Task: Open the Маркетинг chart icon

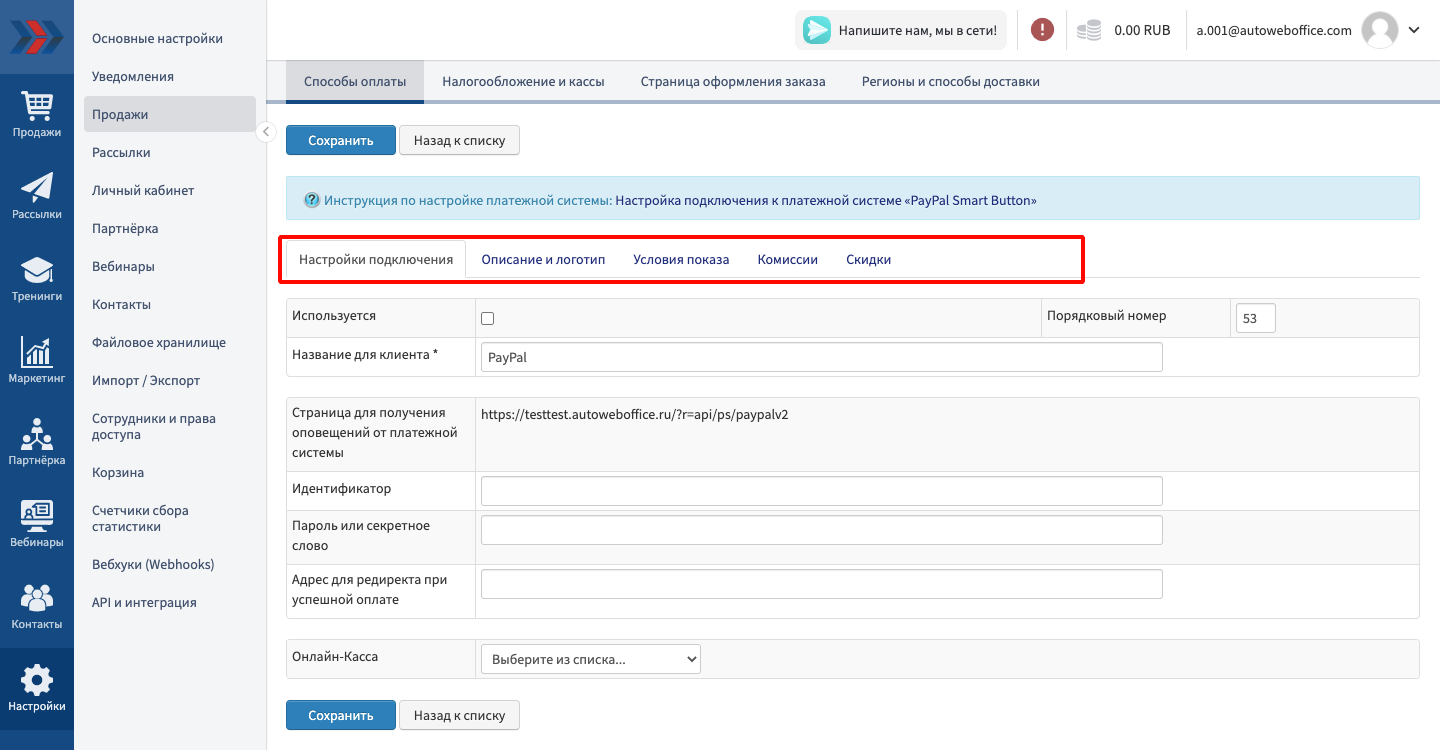Action: pyautogui.click(x=37, y=352)
